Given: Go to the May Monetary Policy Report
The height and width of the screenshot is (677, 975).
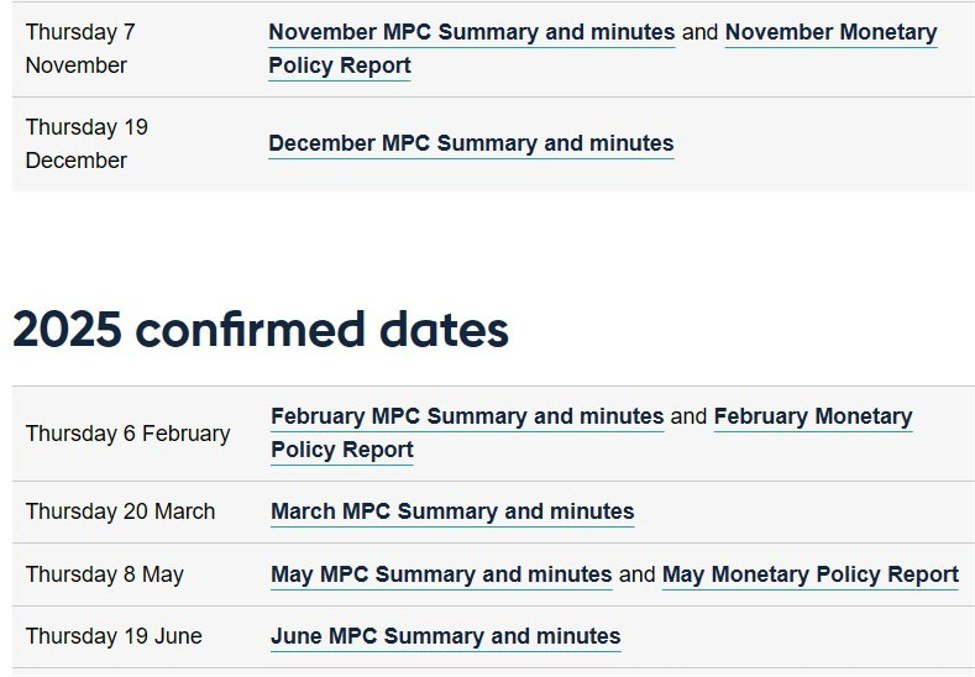Looking at the screenshot, I should coord(810,575).
